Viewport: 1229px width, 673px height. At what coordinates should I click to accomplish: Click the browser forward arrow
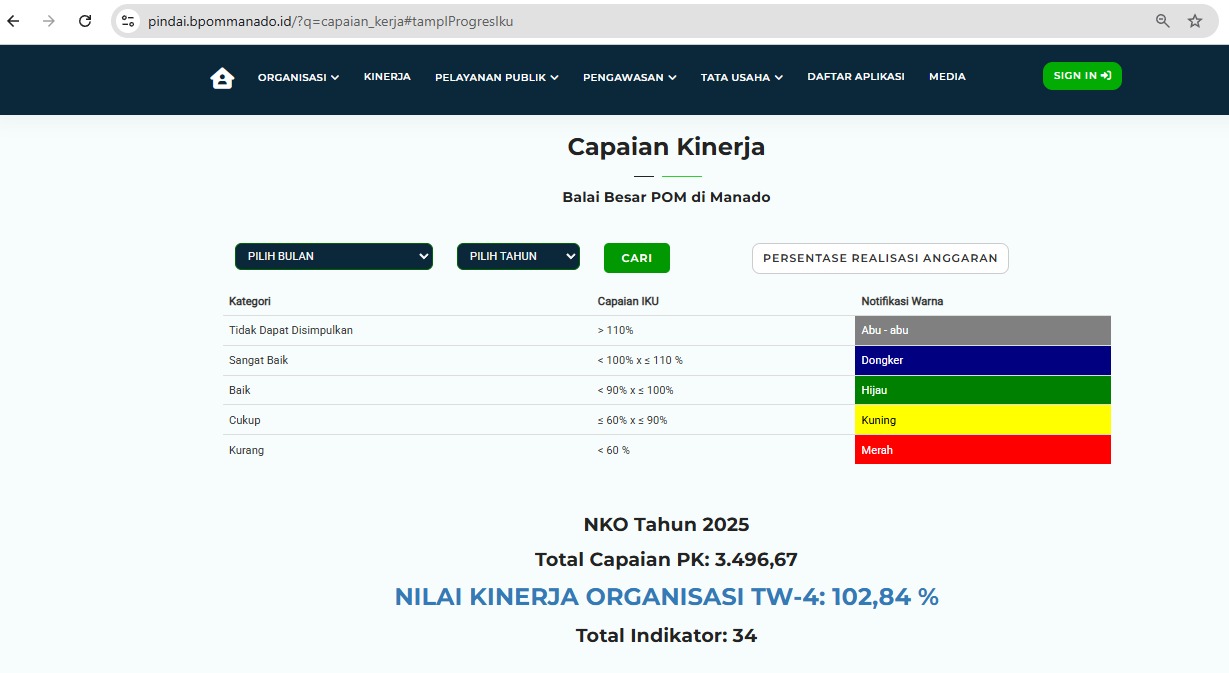point(49,21)
